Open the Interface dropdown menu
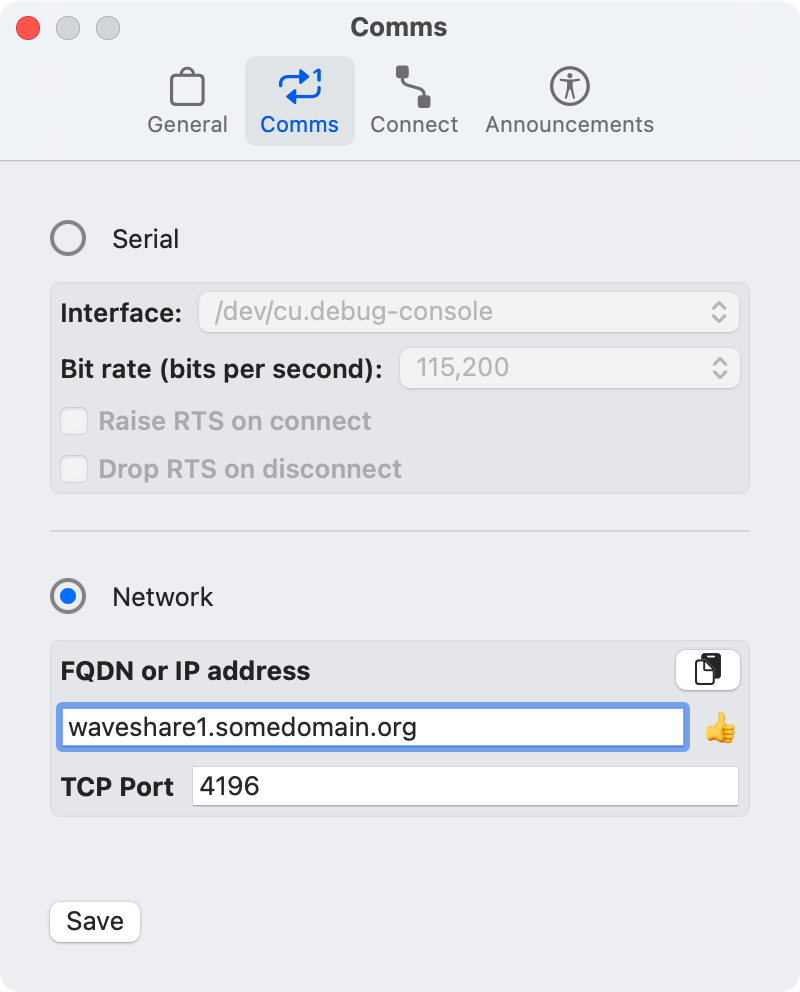The height and width of the screenshot is (992, 800). click(x=469, y=312)
